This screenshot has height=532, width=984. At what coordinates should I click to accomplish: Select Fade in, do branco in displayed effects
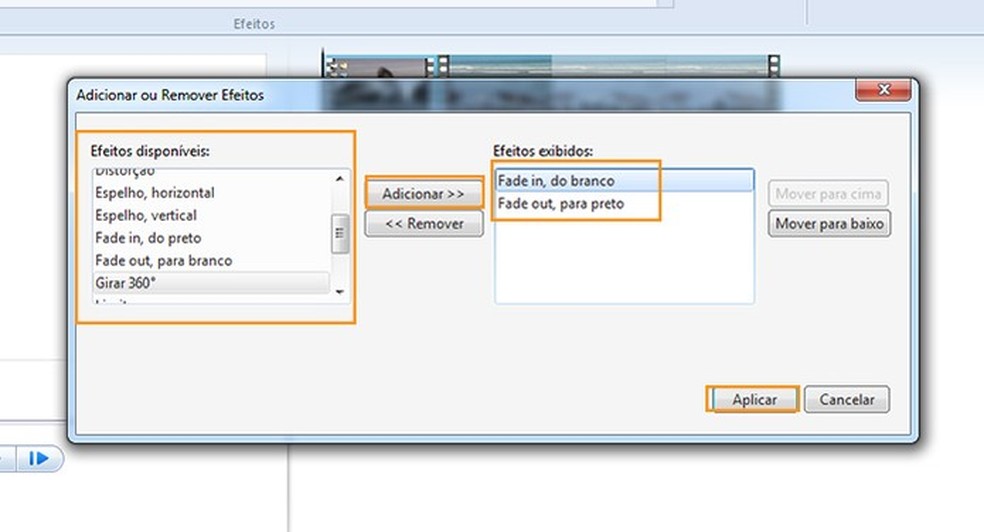point(624,181)
